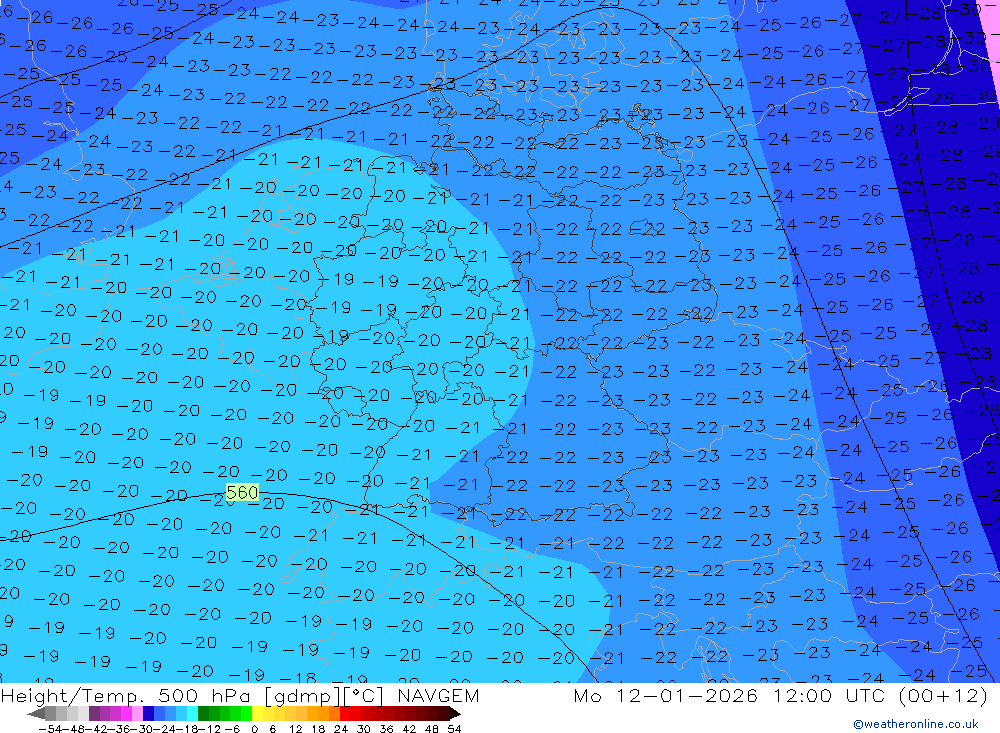Click the right arrow of the color scale

(x=454, y=714)
